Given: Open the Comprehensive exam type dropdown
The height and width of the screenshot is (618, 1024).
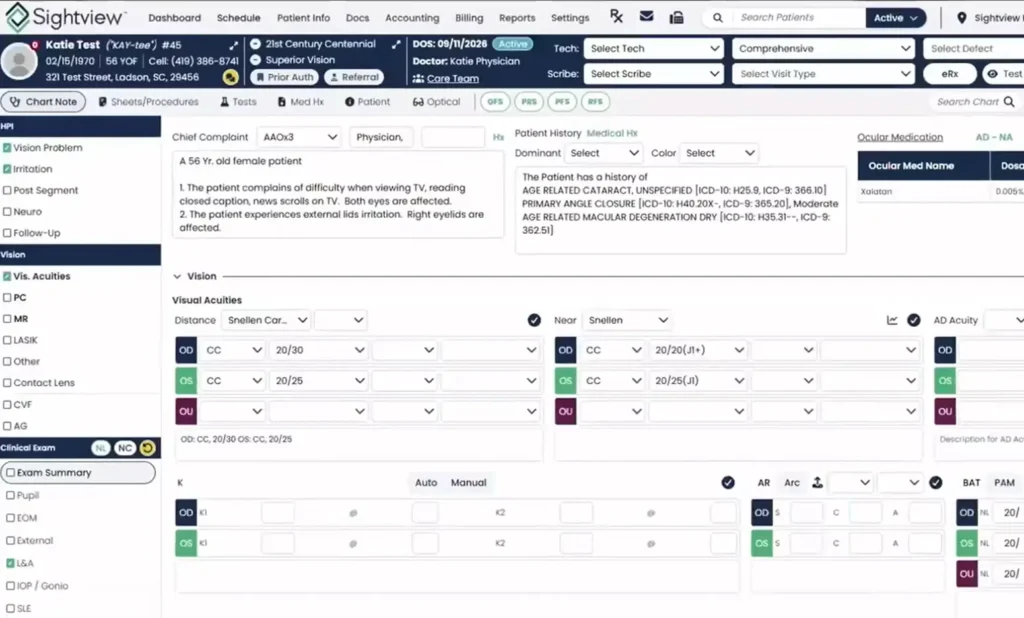Looking at the screenshot, I should (824, 48).
